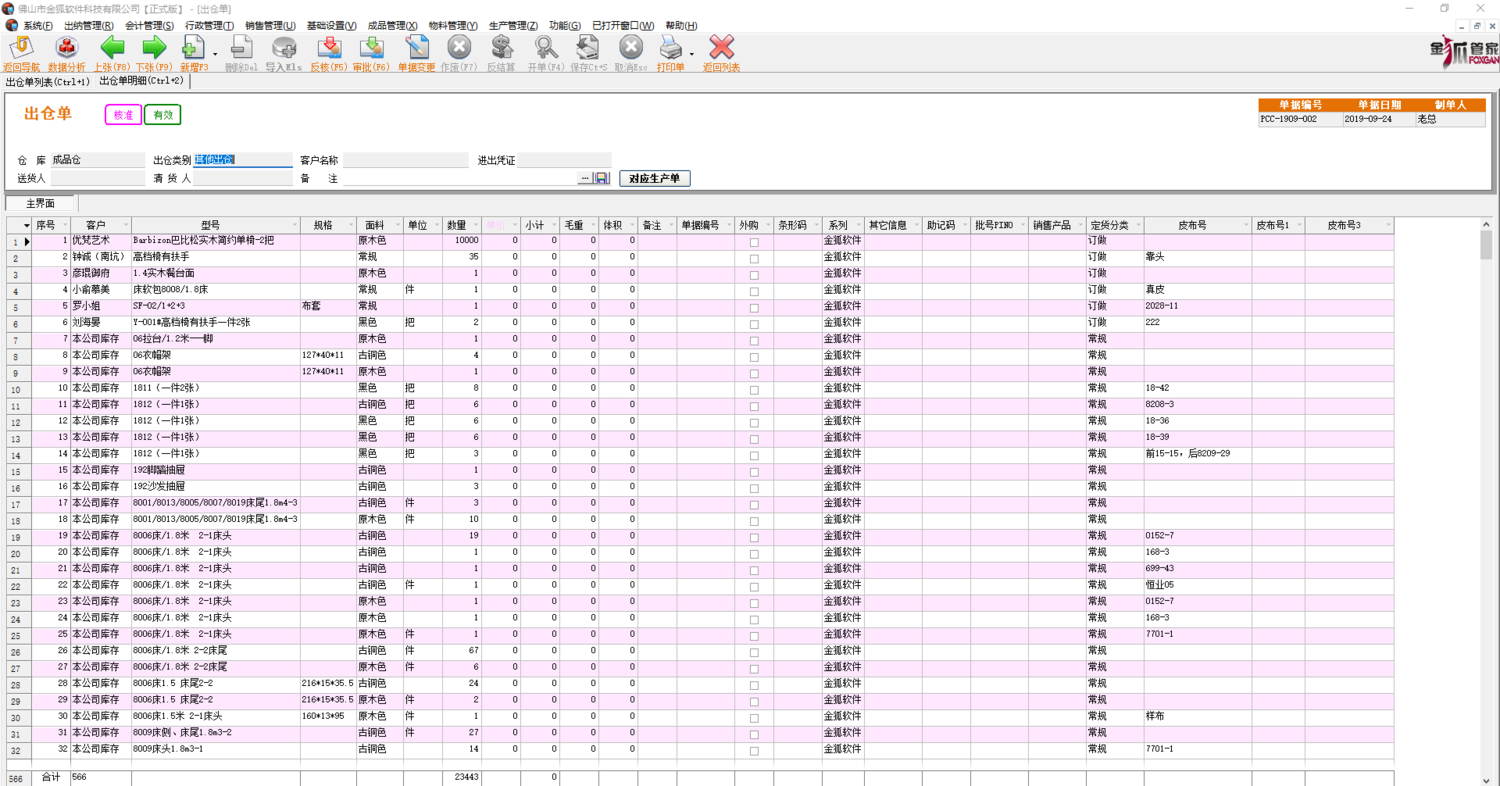Switch to 出仓单列表(Ctrl+1) tab

click(47, 82)
